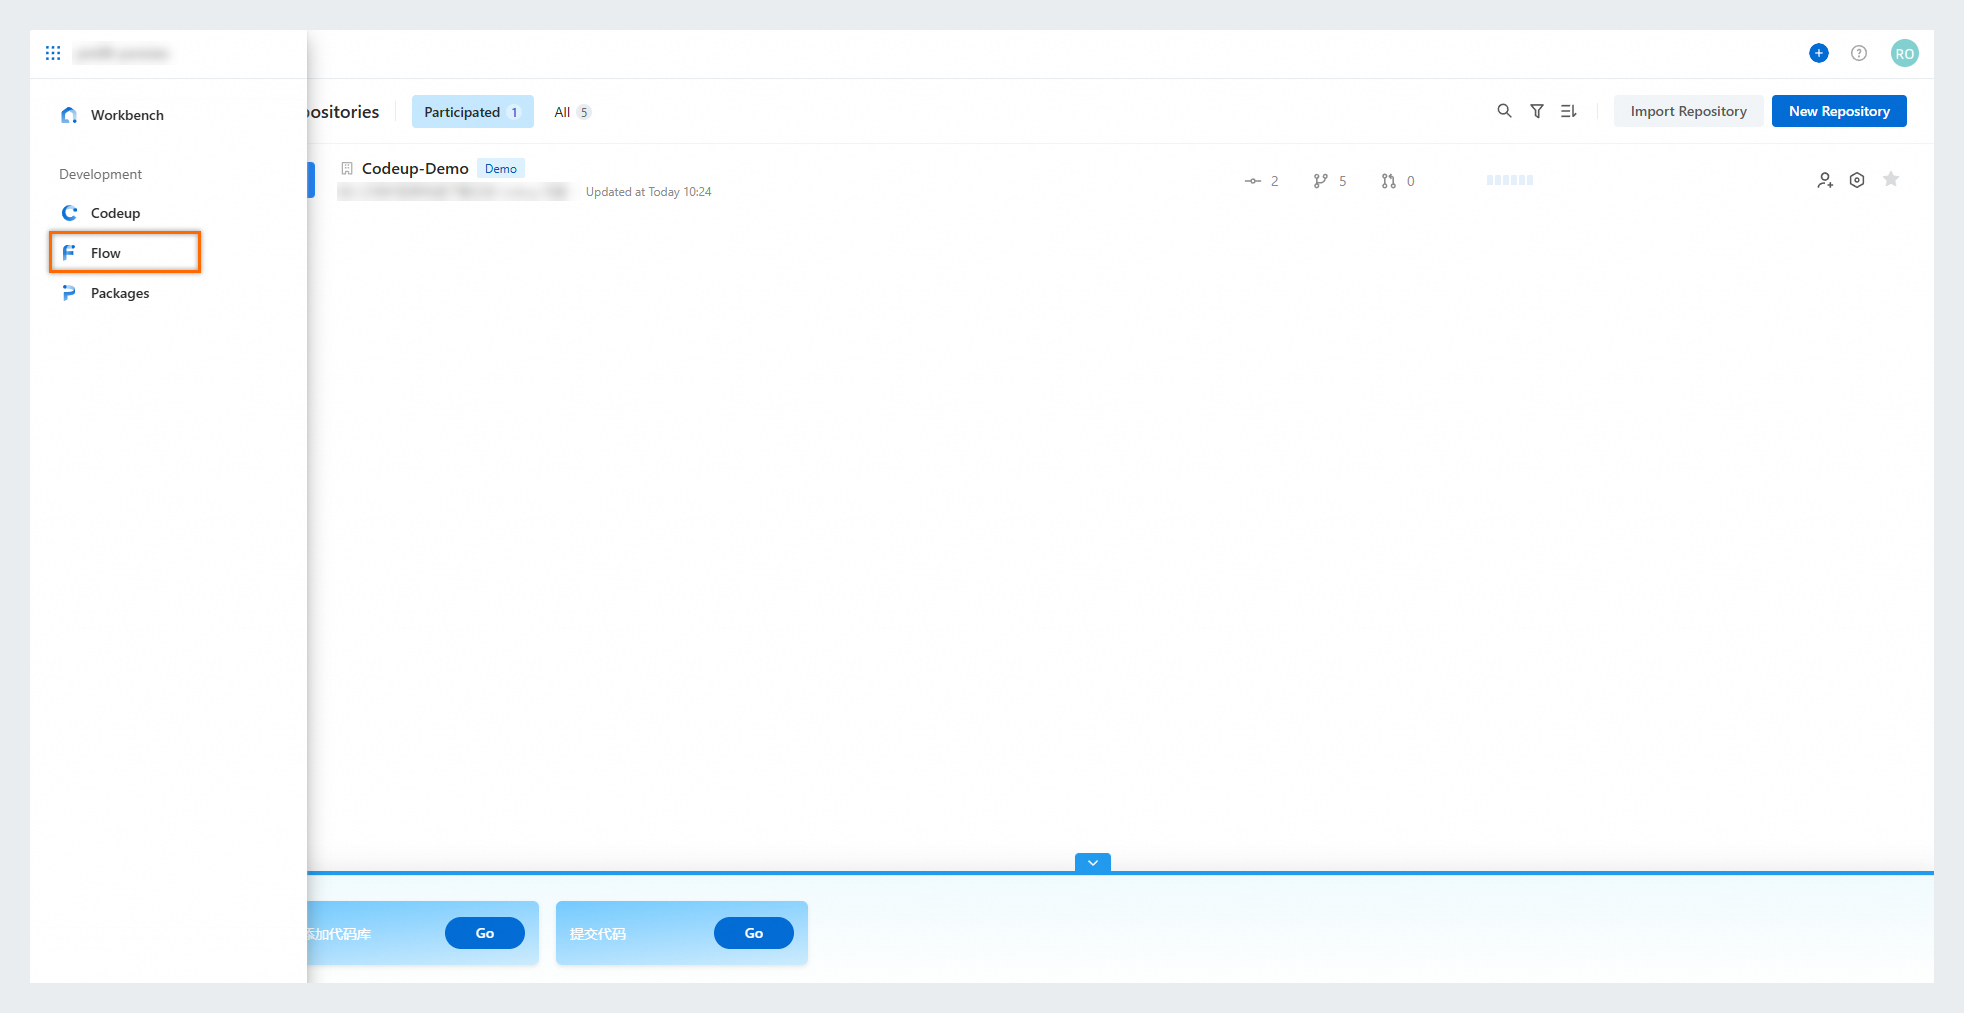
Task: Go to Workbench in the sidebar
Action: pyautogui.click(x=112, y=115)
